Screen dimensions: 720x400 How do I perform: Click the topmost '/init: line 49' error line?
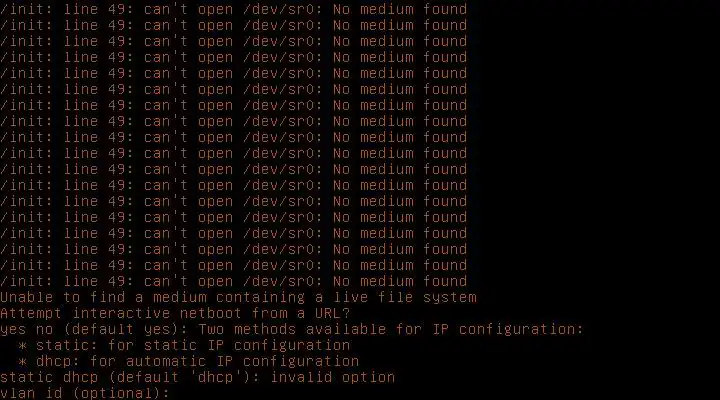pos(233,9)
